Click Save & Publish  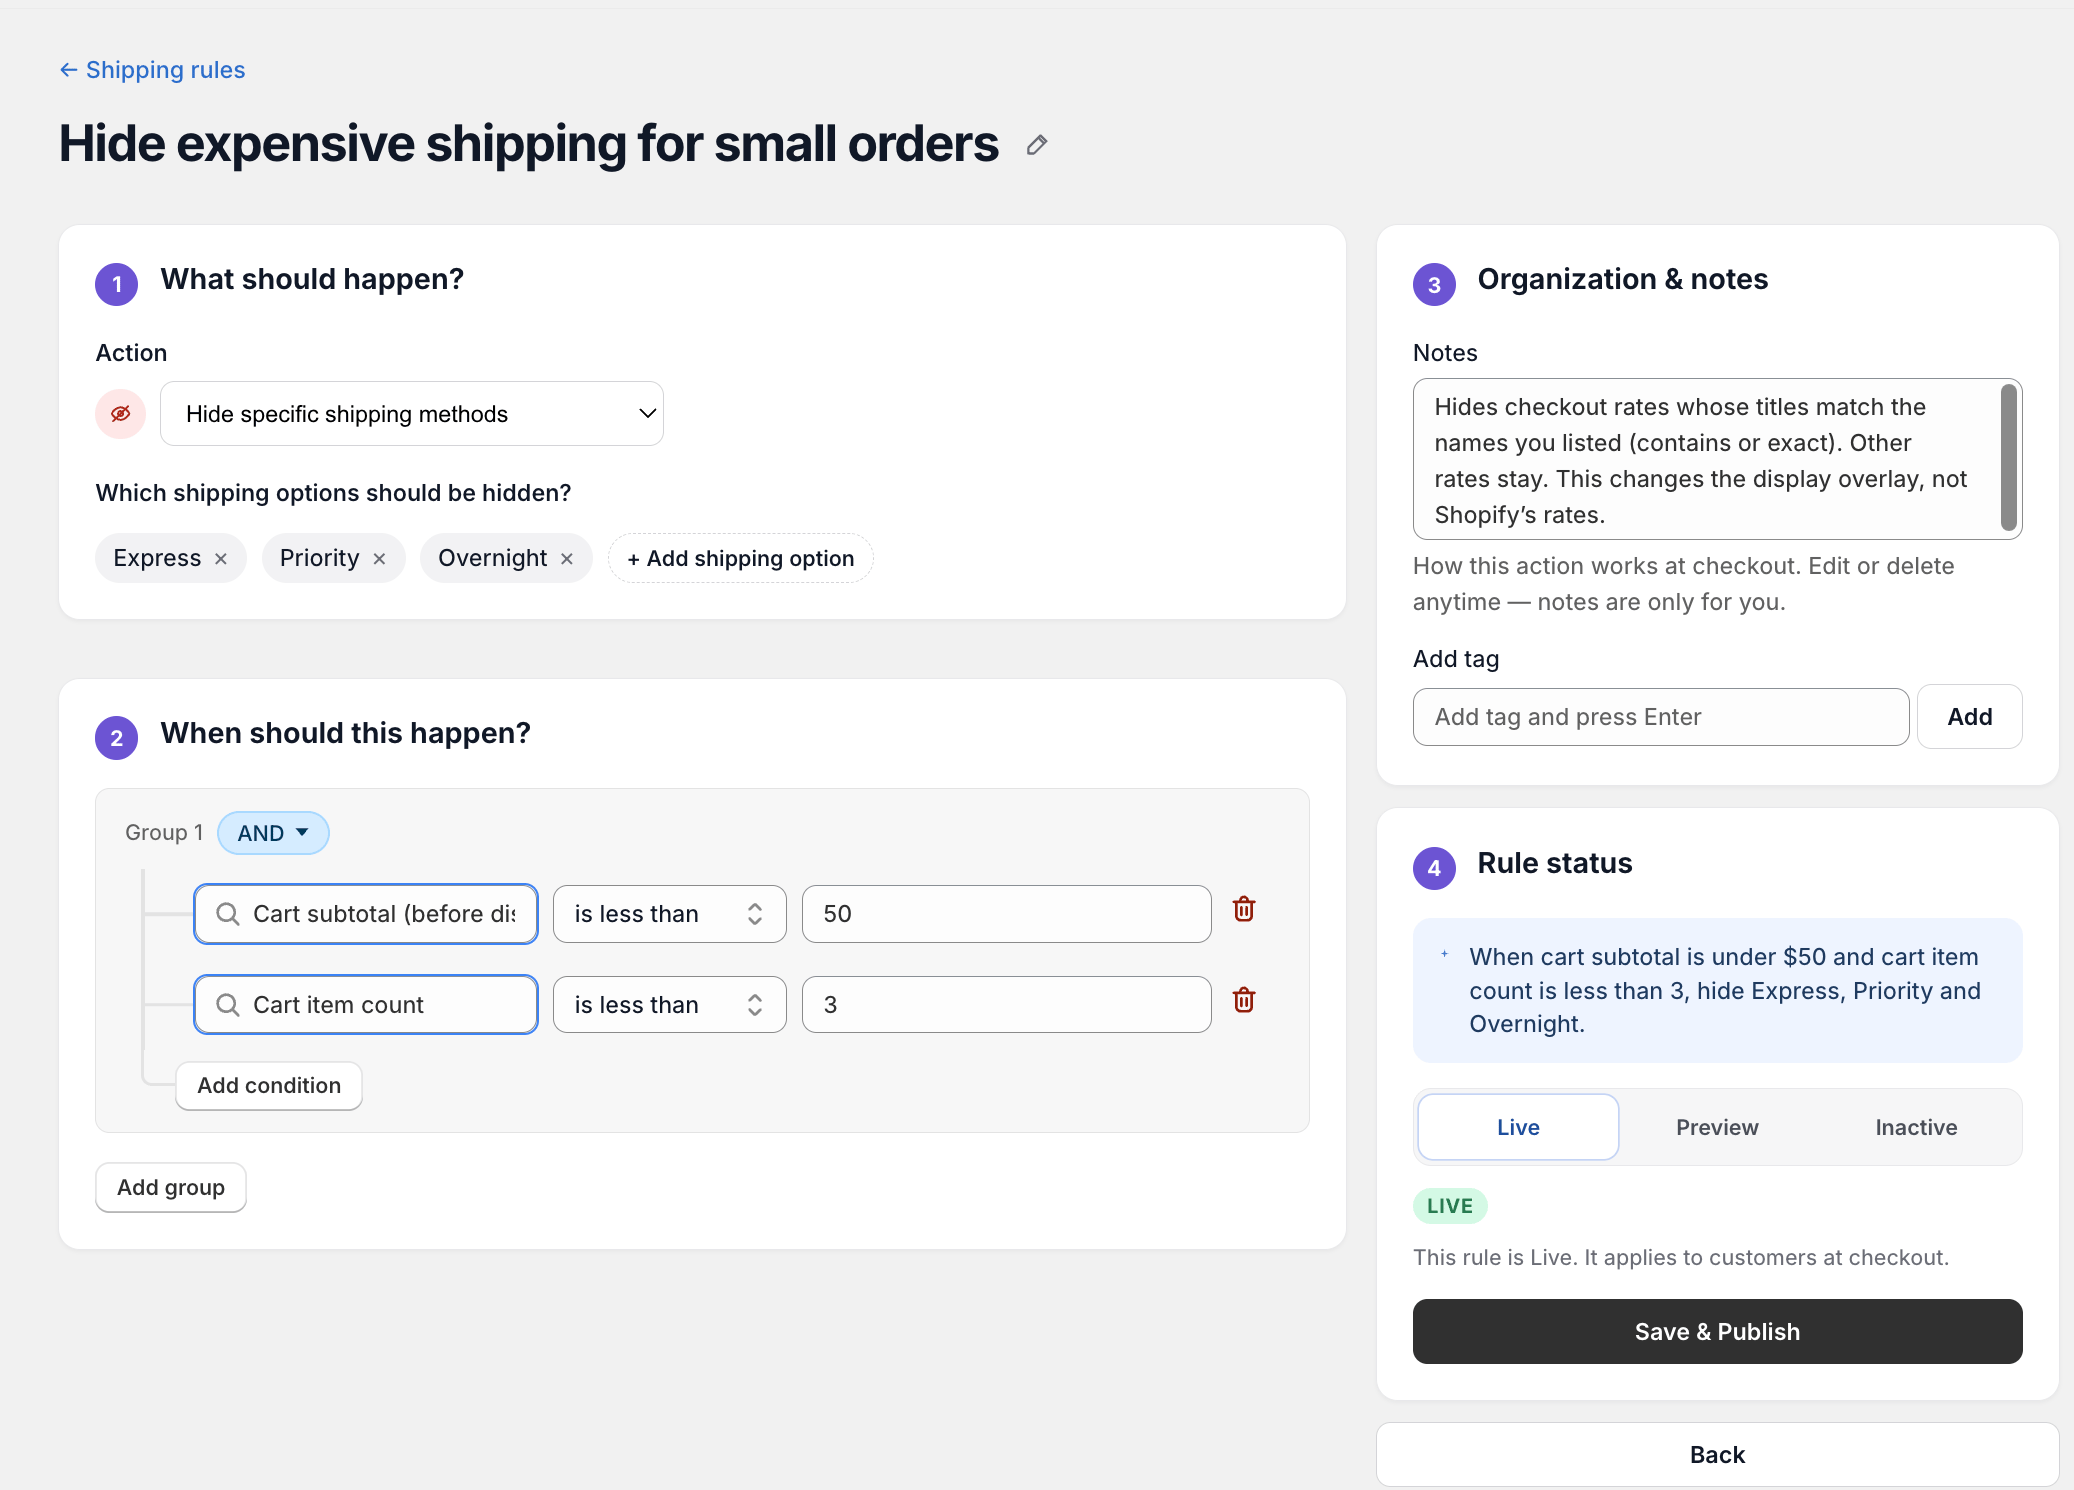[x=1717, y=1332]
